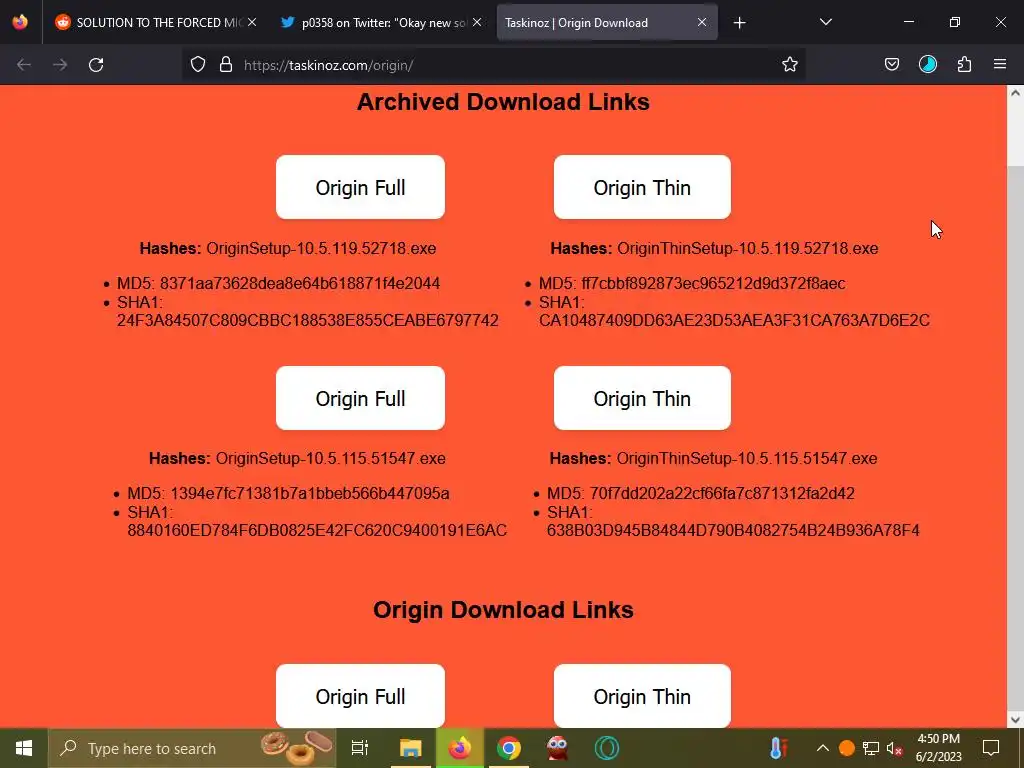1024x768 pixels.
Task: Click the Archived Download Links heading
Action: [x=503, y=102]
